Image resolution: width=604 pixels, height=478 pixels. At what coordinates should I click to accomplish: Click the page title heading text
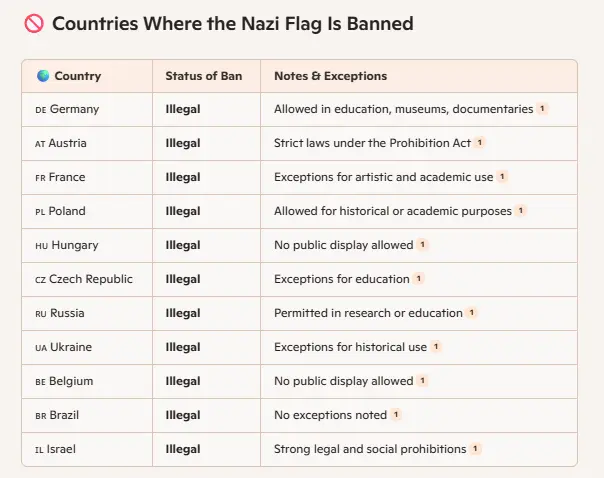tap(232, 24)
